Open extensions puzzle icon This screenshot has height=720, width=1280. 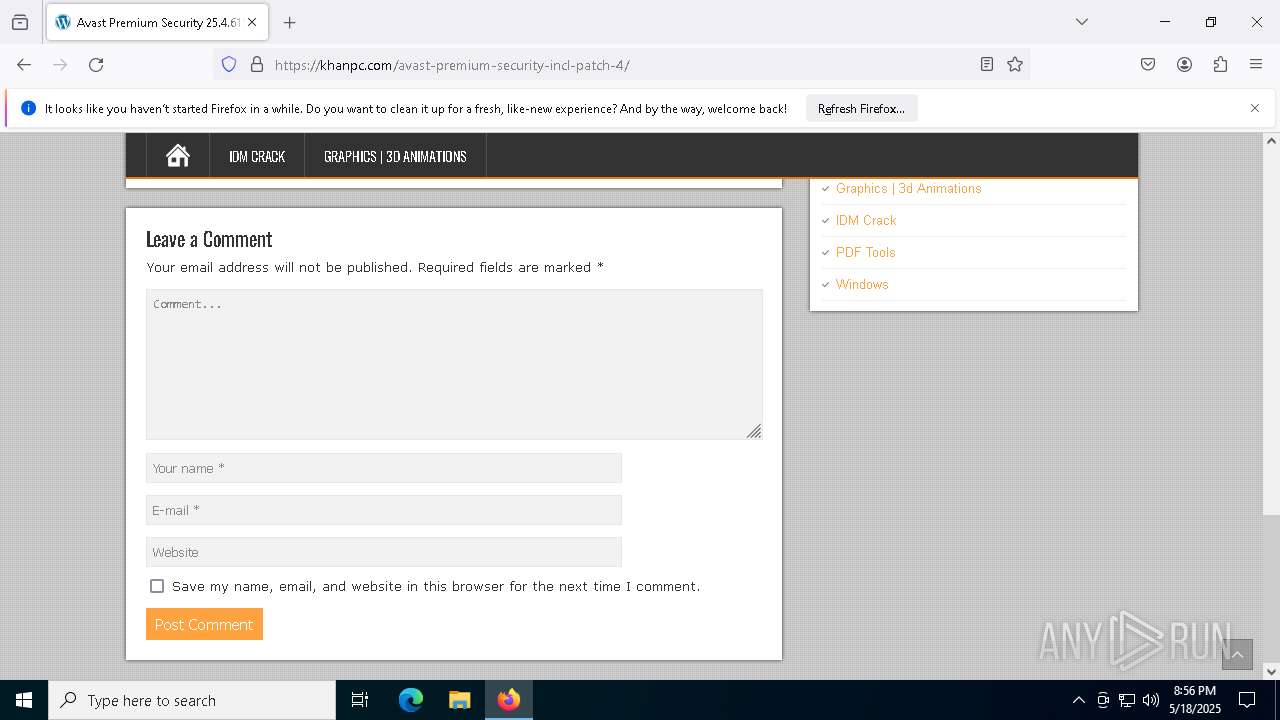[1220, 64]
